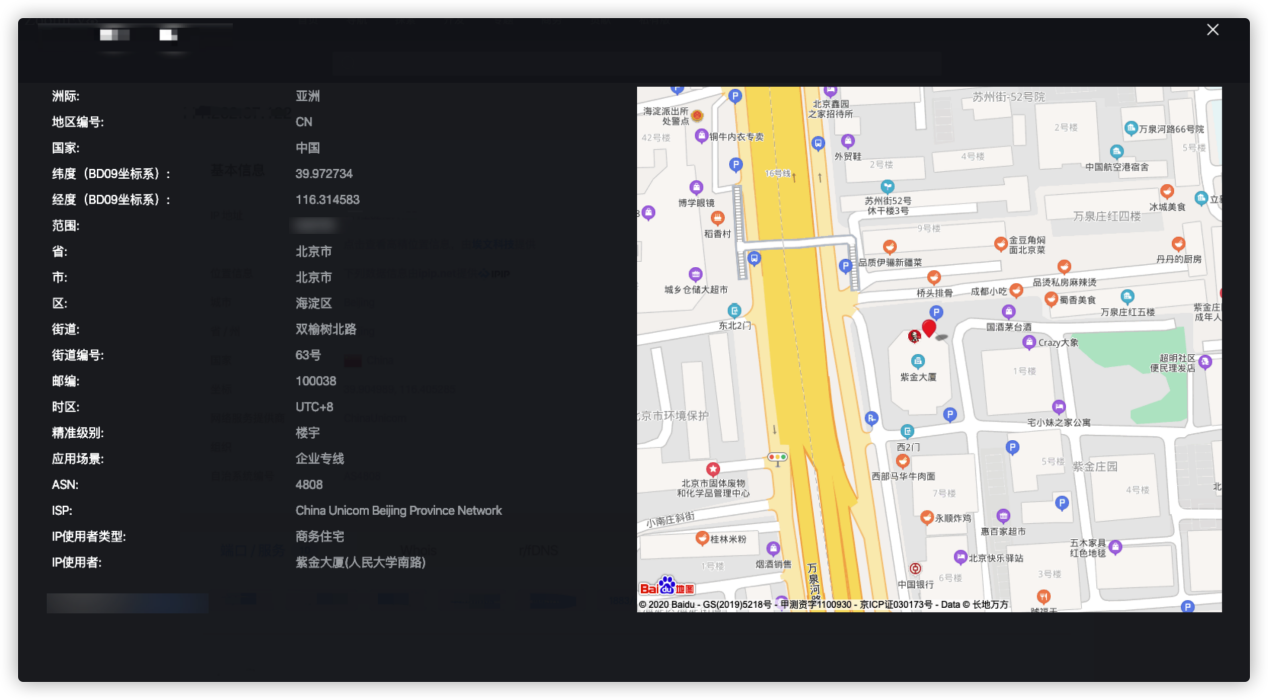
Task: Click the 海淀派出所处警点 police marker
Action: pos(697,115)
